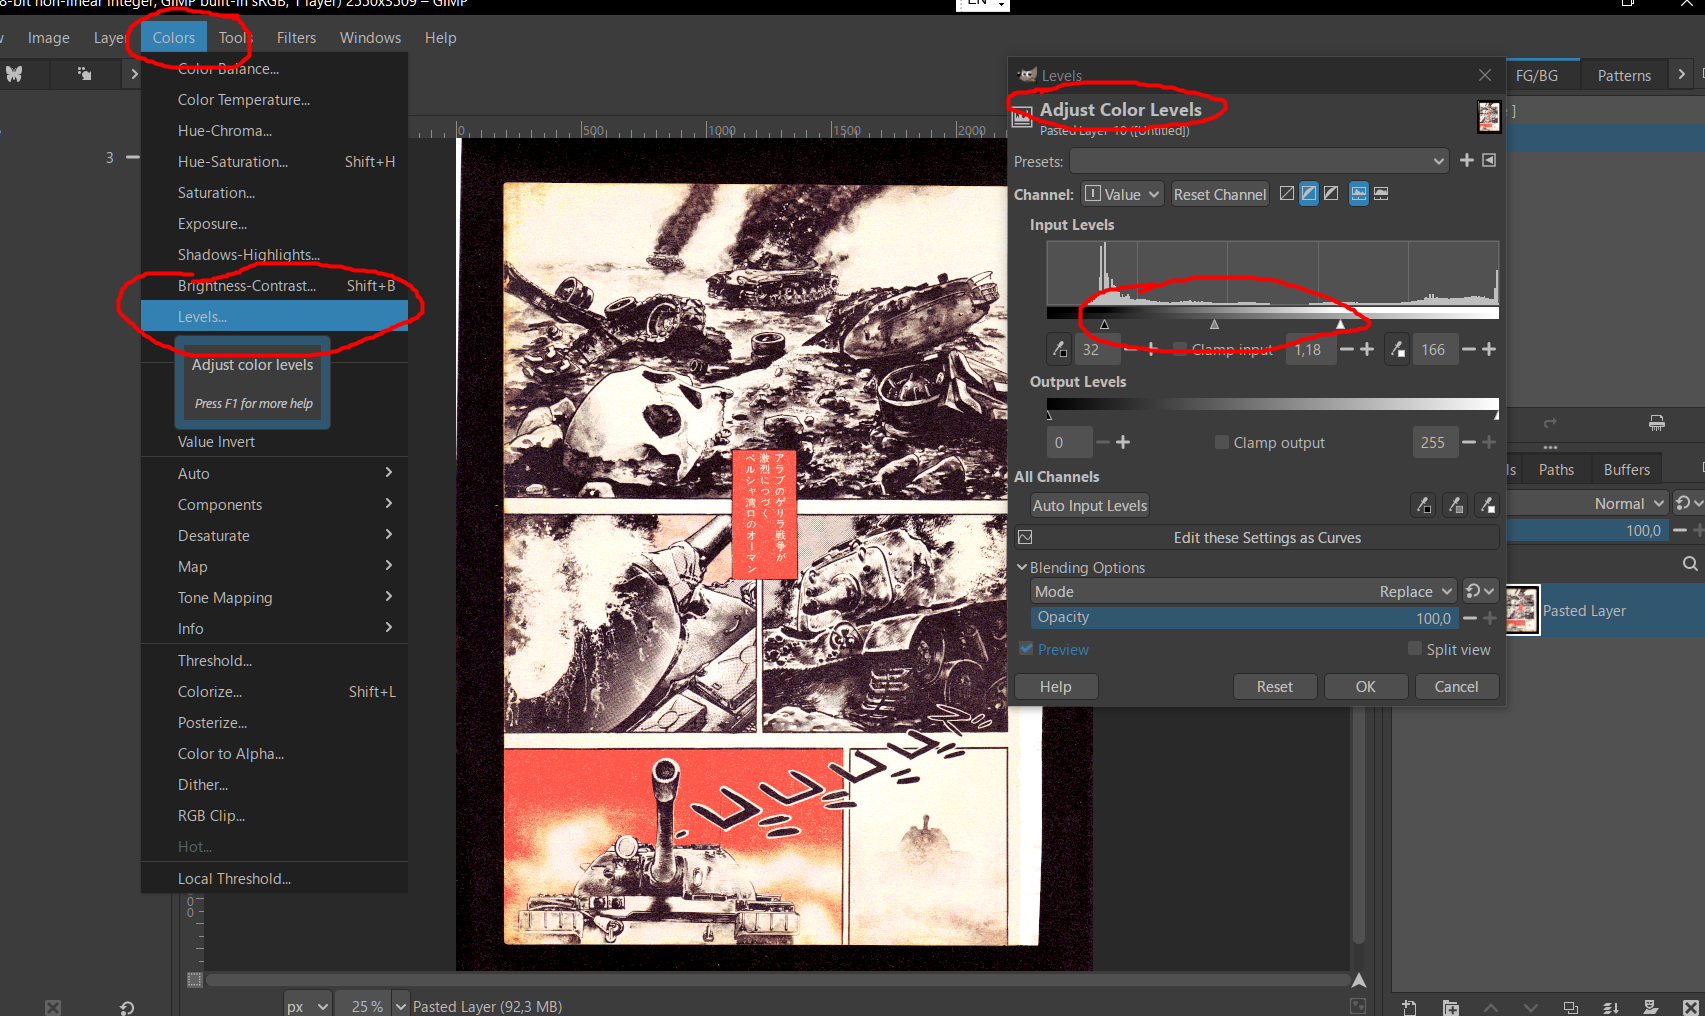The height and width of the screenshot is (1016, 1705).
Task: Switch to the Patterns tab
Action: 1624,75
